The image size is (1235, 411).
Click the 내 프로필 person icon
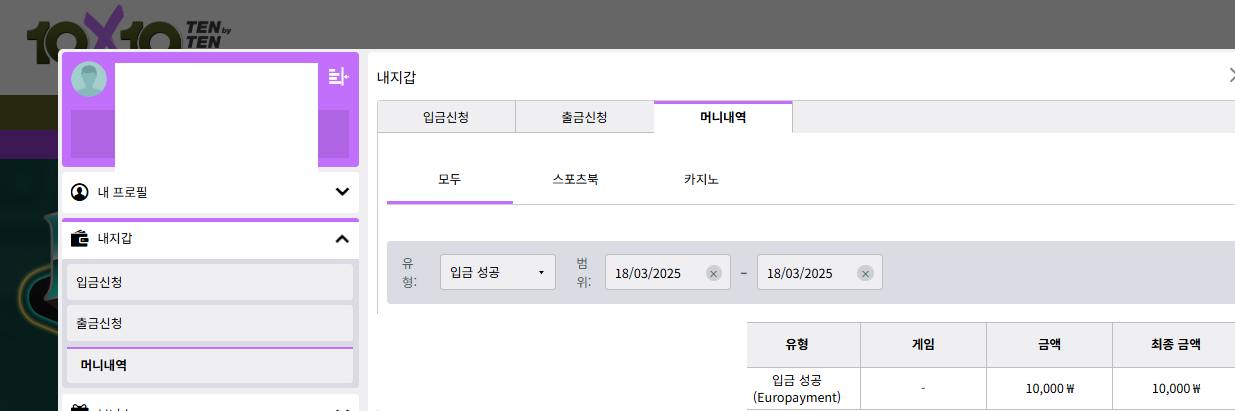[x=81, y=192]
